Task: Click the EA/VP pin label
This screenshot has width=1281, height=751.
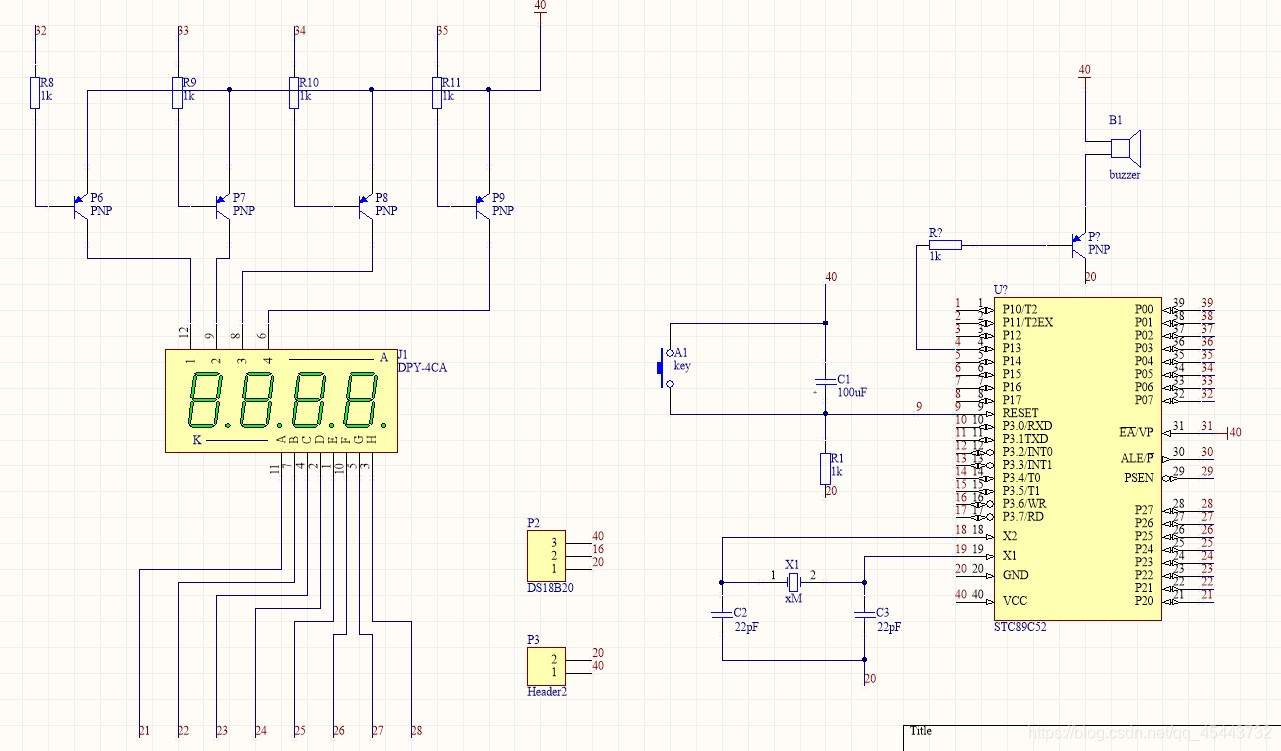Action: [1136, 432]
